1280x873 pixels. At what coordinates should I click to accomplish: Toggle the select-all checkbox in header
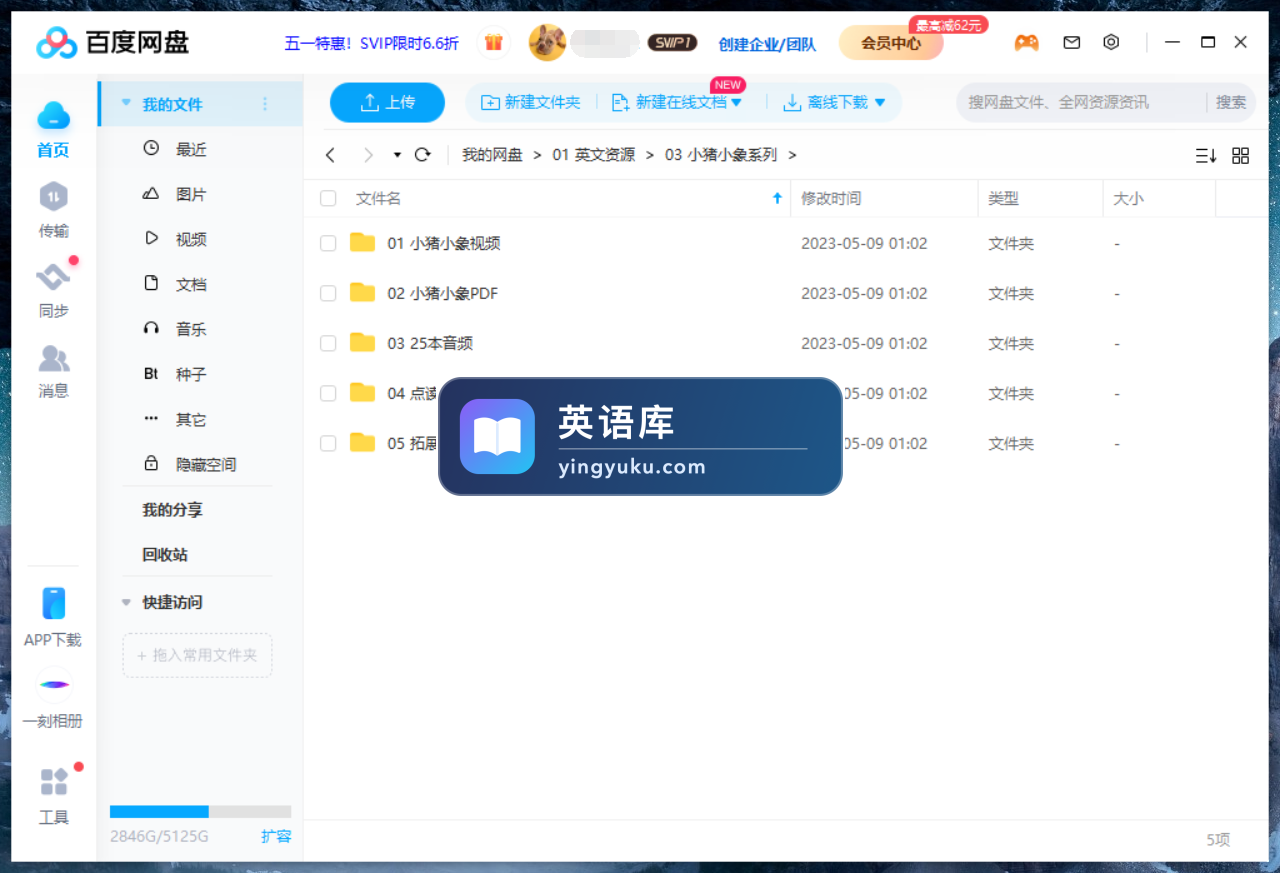(x=328, y=198)
